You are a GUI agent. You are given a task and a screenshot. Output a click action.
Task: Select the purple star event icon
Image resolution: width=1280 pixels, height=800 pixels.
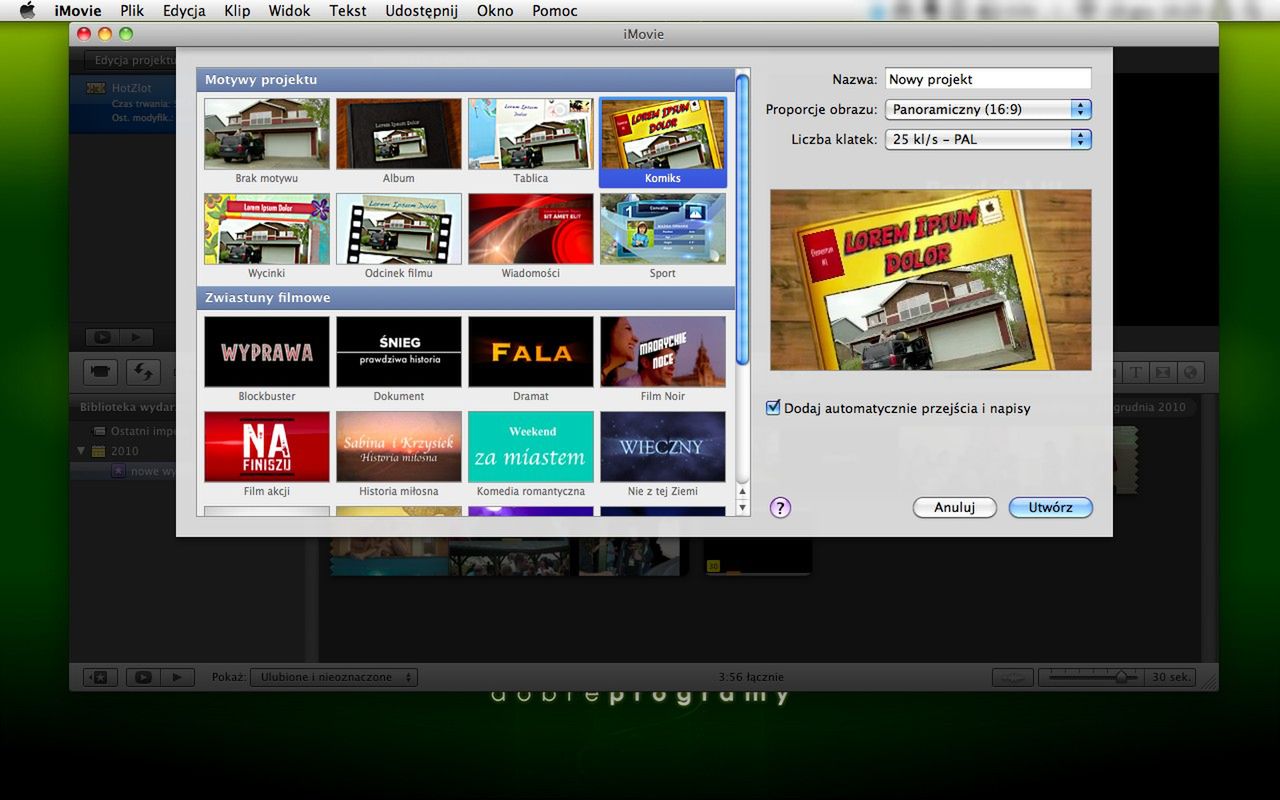[118, 471]
